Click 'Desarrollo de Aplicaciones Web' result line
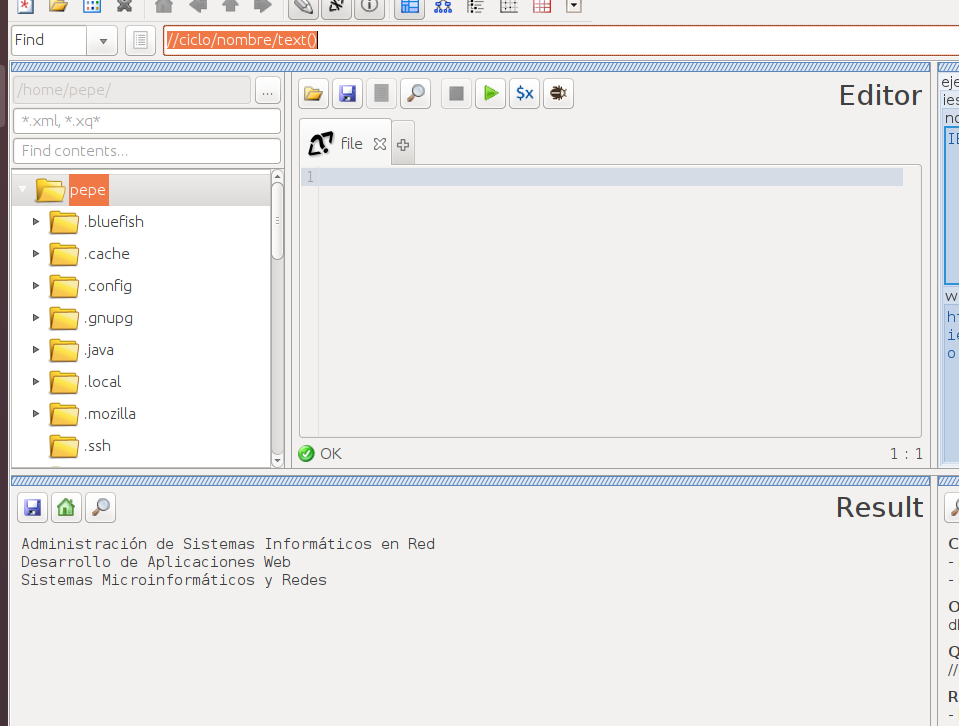The width and height of the screenshot is (959, 726). point(156,562)
